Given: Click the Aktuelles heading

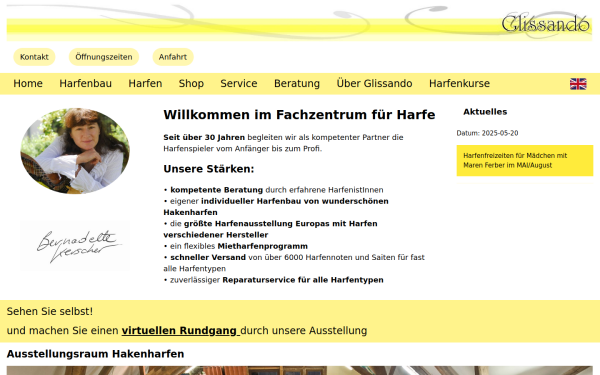Looking at the screenshot, I should (x=485, y=112).
